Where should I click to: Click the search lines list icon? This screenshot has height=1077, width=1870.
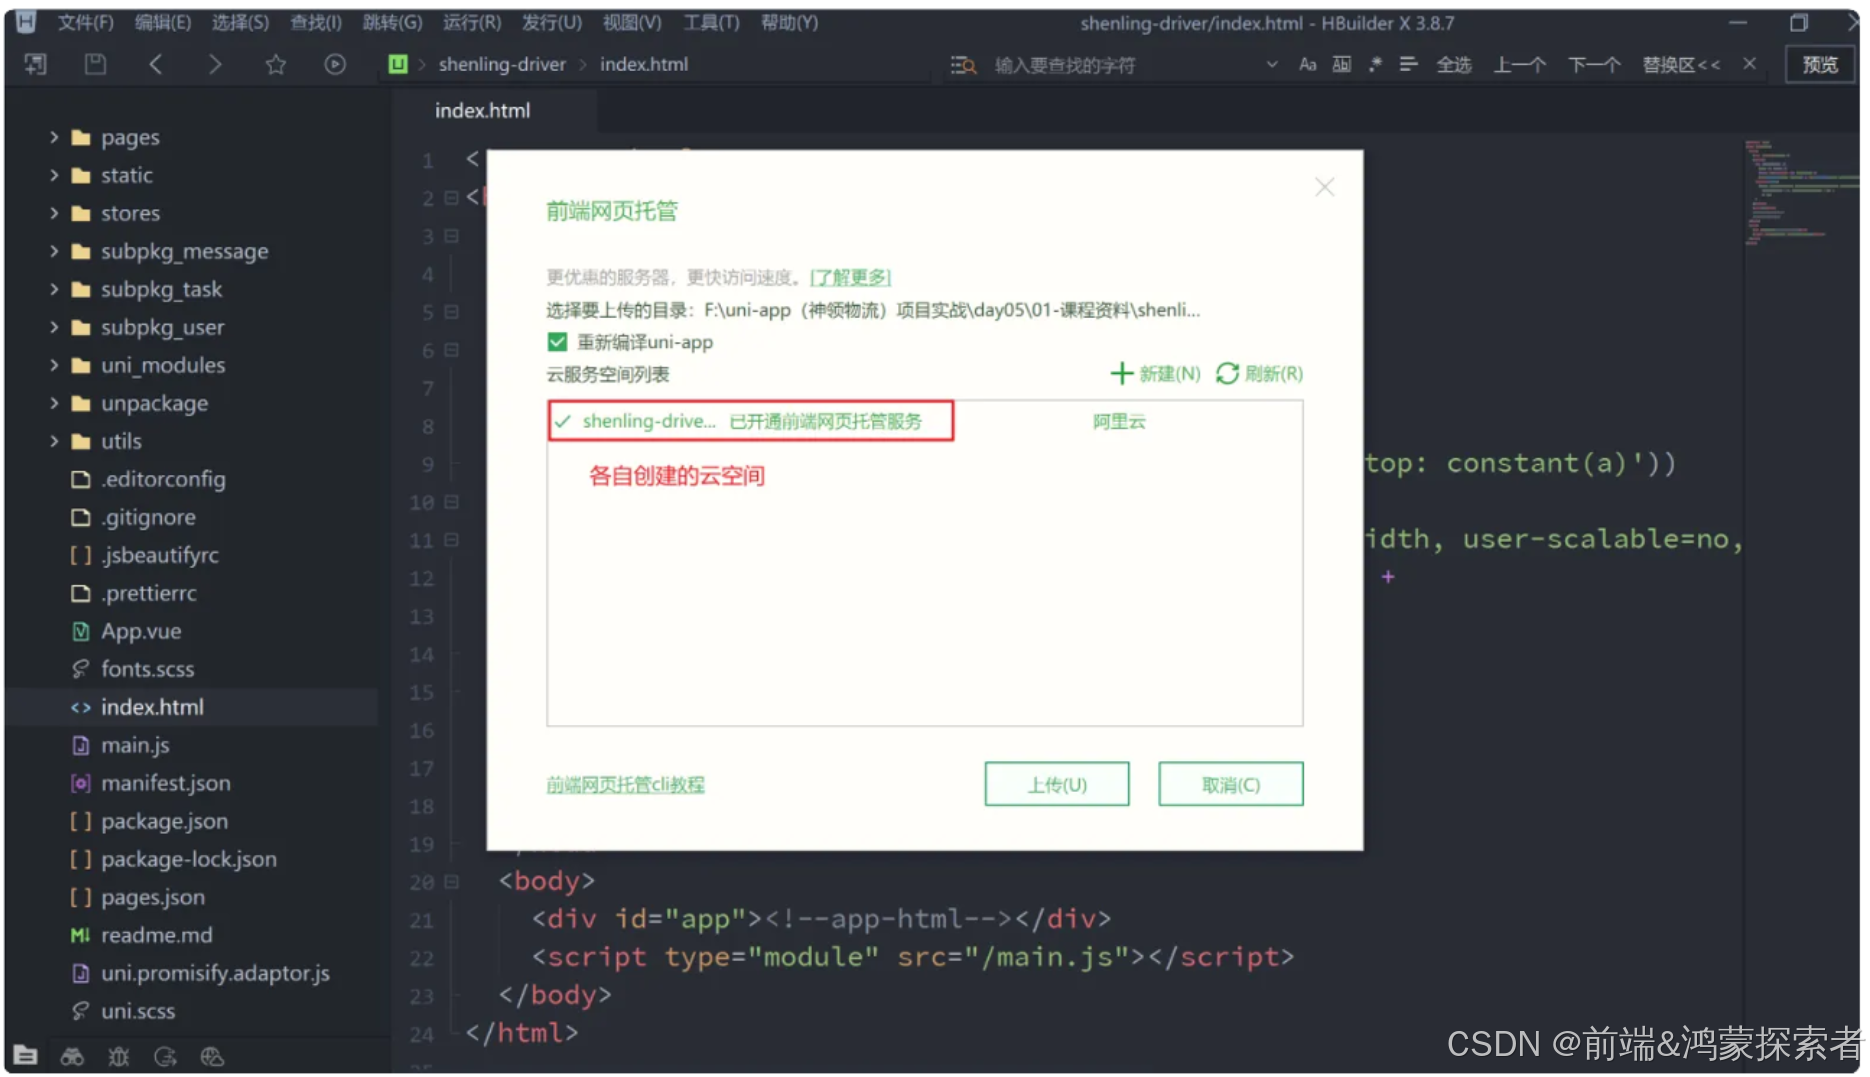(x=1408, y=65)
